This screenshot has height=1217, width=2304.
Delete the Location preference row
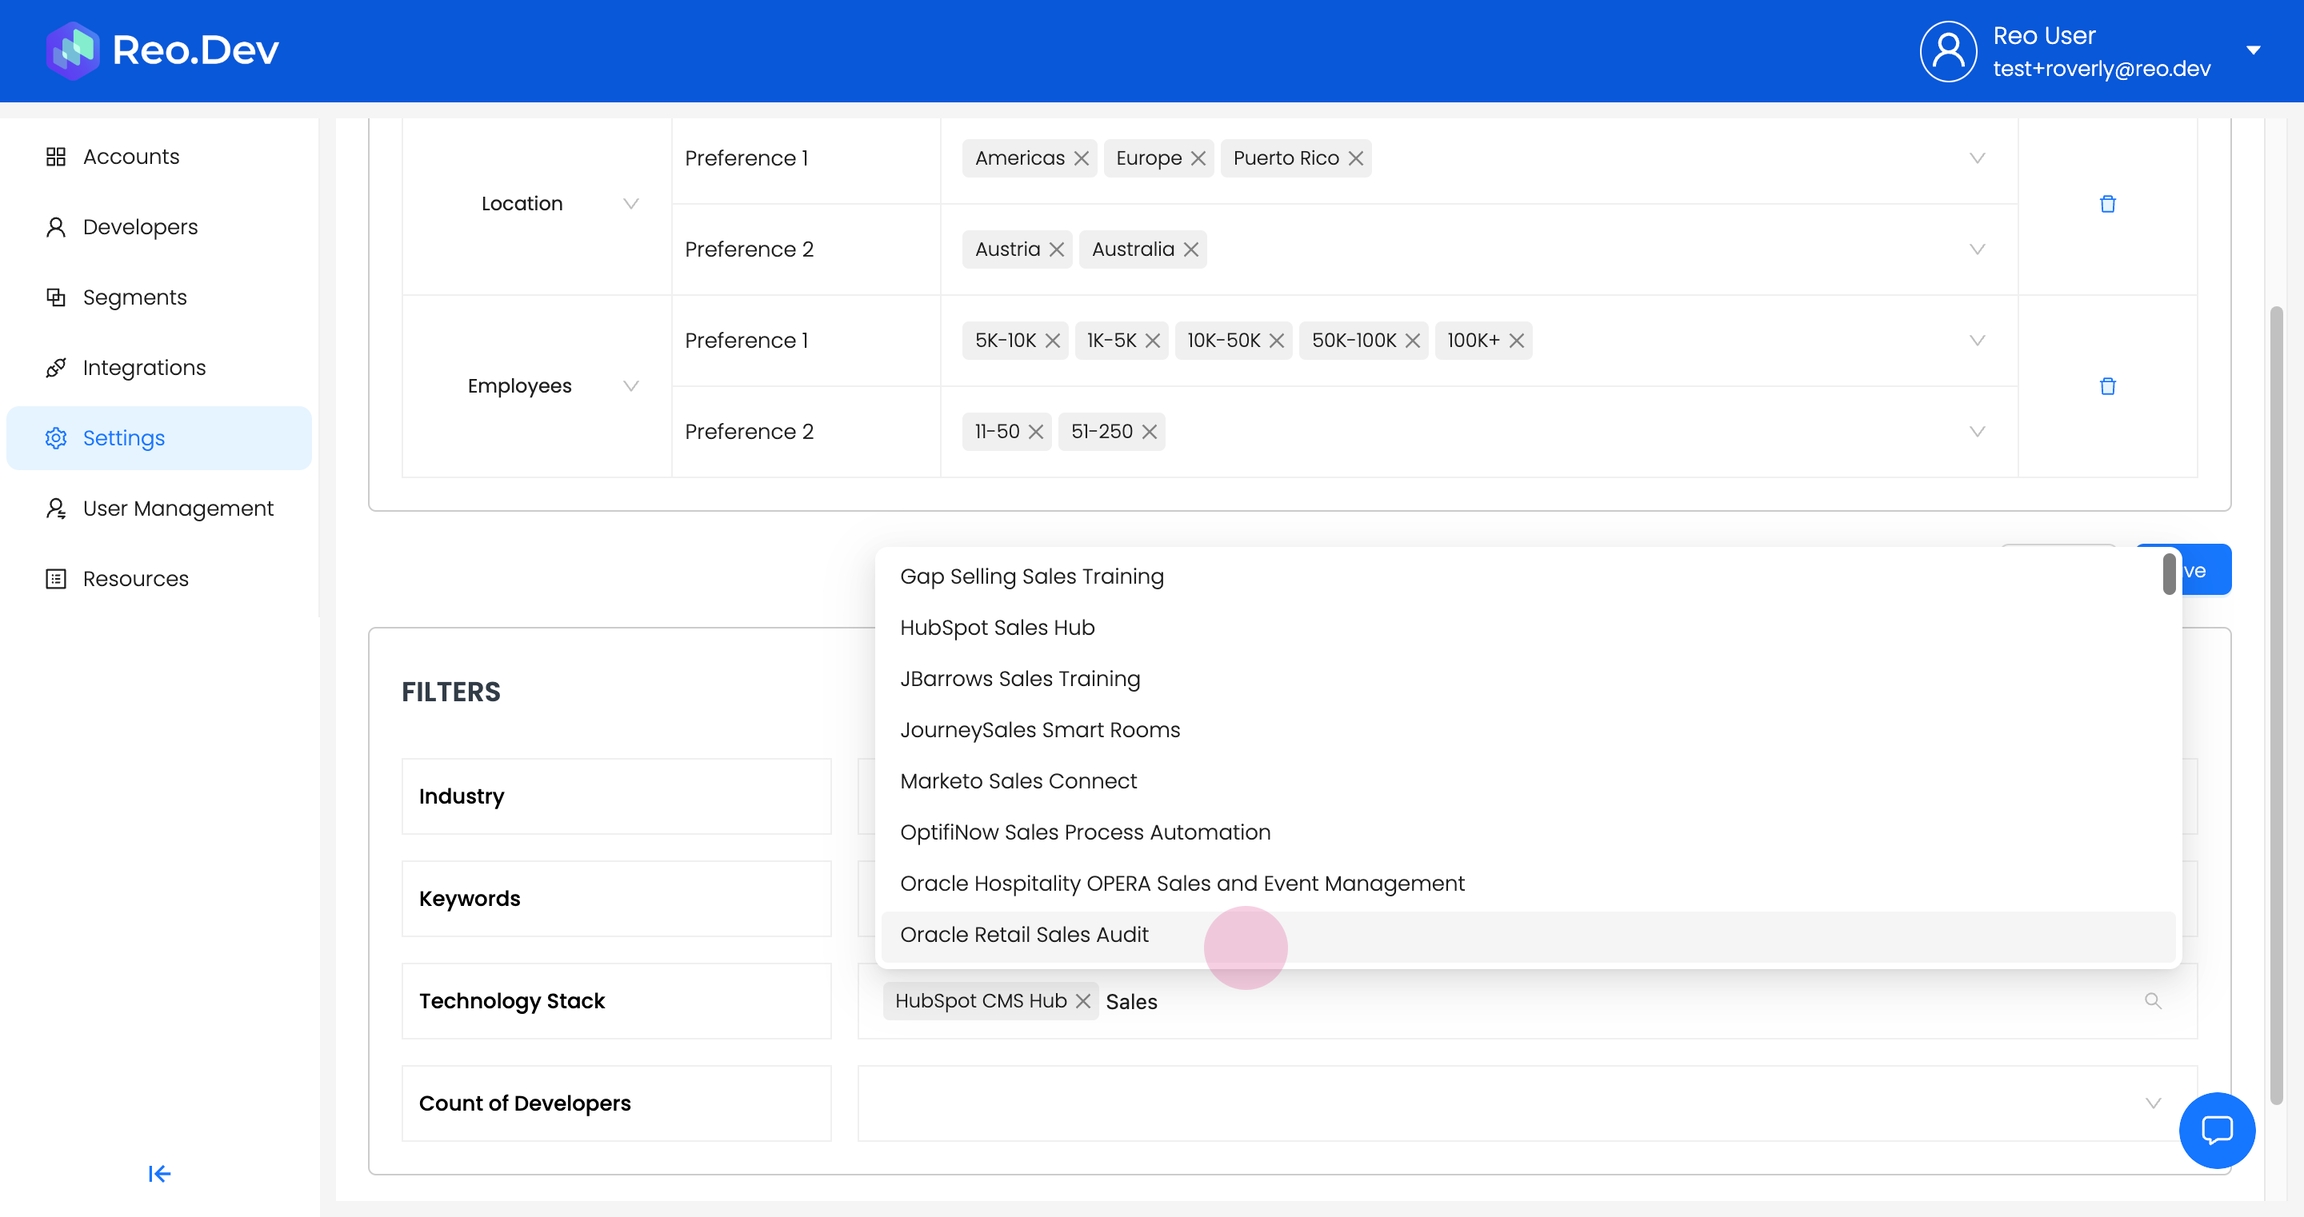coord(2107,204)
